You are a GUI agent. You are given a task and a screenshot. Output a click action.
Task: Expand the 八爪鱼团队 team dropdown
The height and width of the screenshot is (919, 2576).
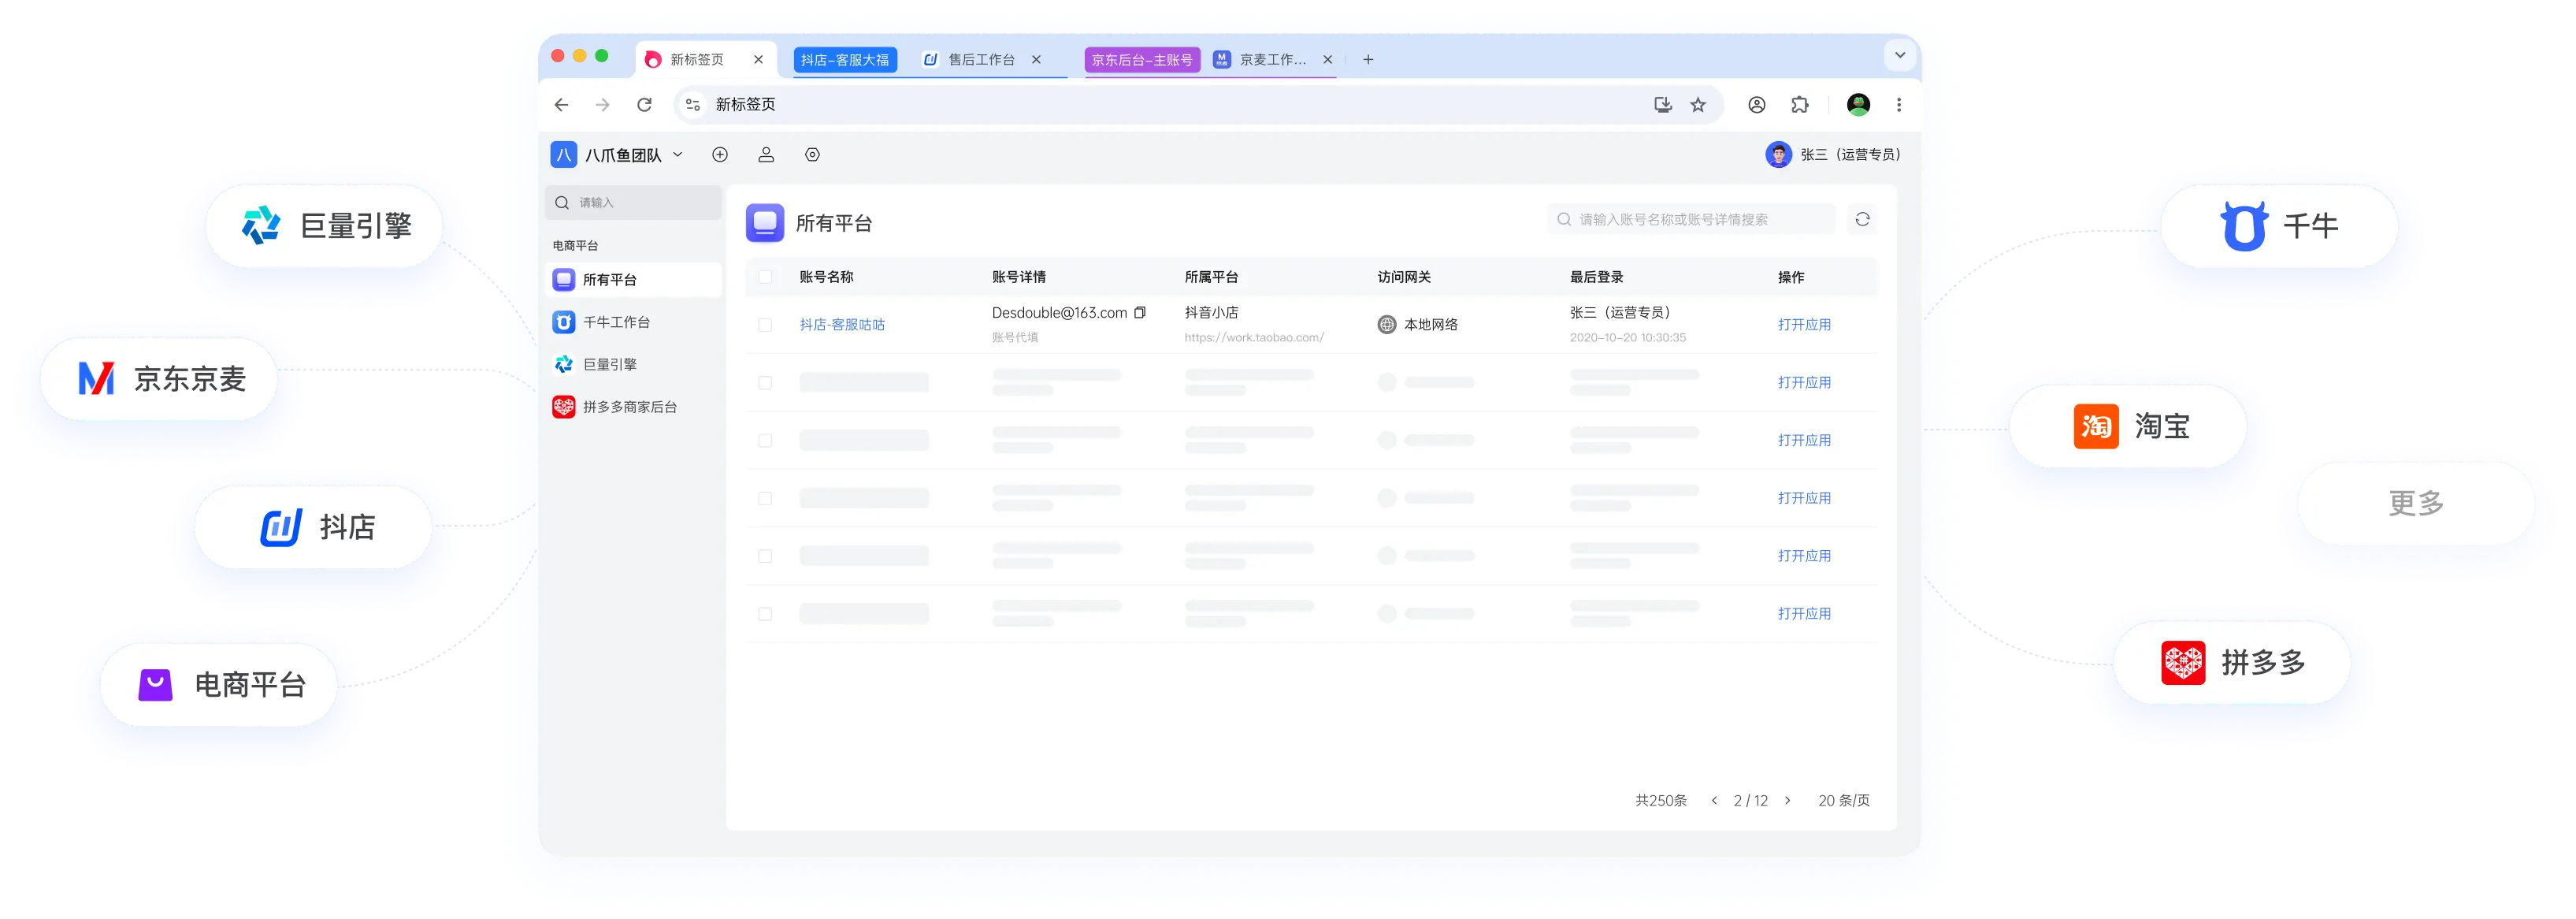[x=678, y=155]
